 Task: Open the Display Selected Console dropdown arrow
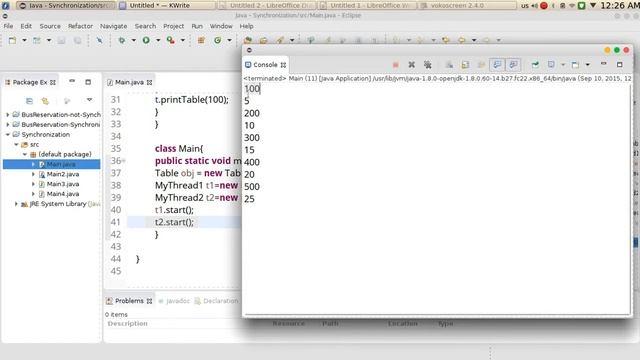coord(563,65)
